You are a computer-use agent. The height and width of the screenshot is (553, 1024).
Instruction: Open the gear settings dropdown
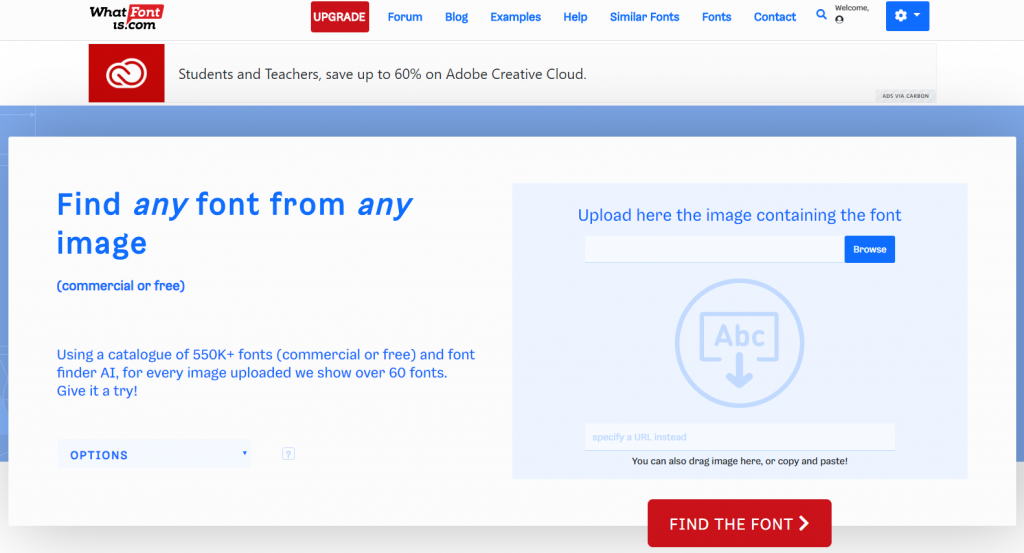907,16
